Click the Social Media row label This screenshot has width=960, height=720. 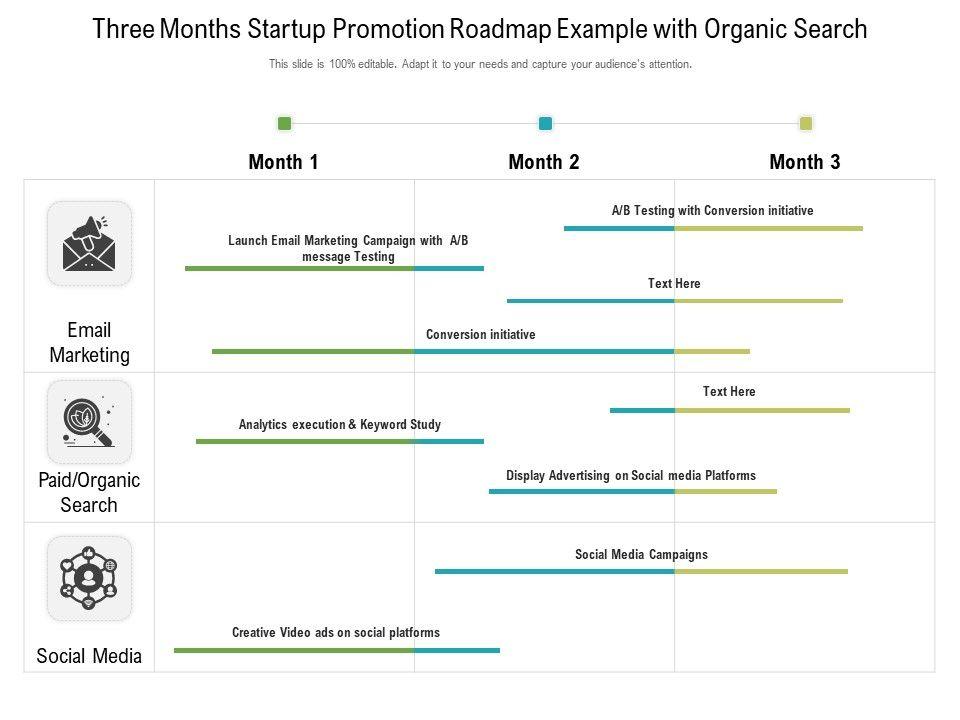point(89,656)
